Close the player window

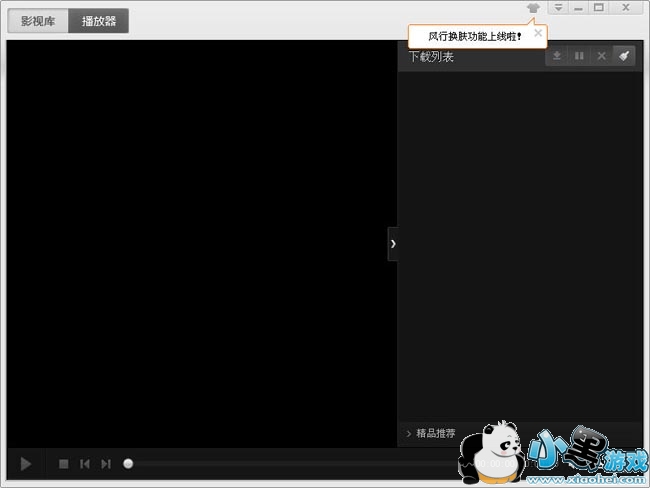626,7
